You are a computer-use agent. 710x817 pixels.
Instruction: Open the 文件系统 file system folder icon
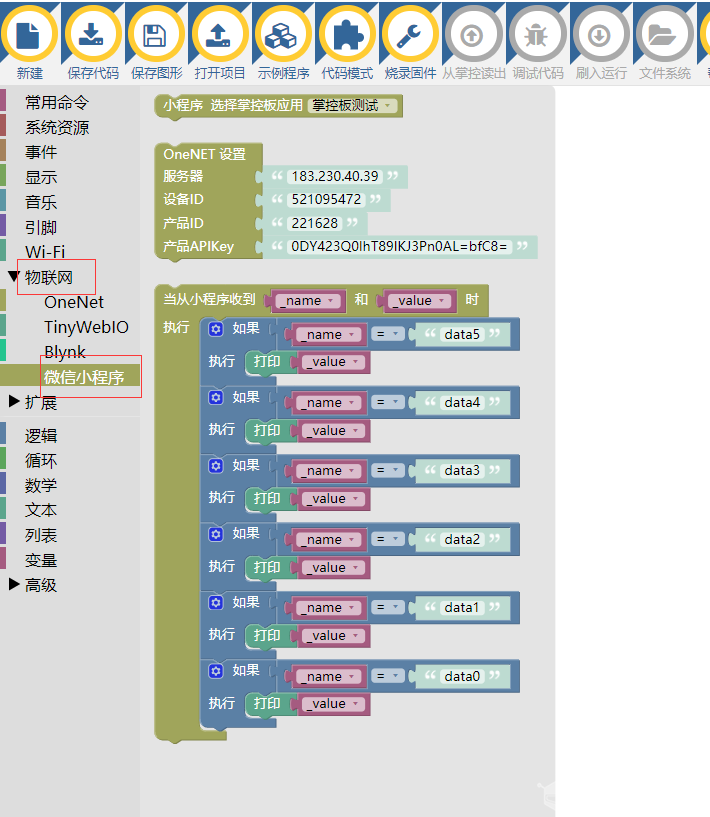point(665,35)
